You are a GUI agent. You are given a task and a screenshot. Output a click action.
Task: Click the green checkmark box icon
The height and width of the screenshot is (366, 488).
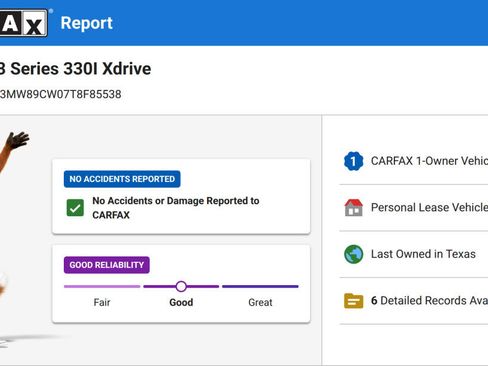point(75,208)
